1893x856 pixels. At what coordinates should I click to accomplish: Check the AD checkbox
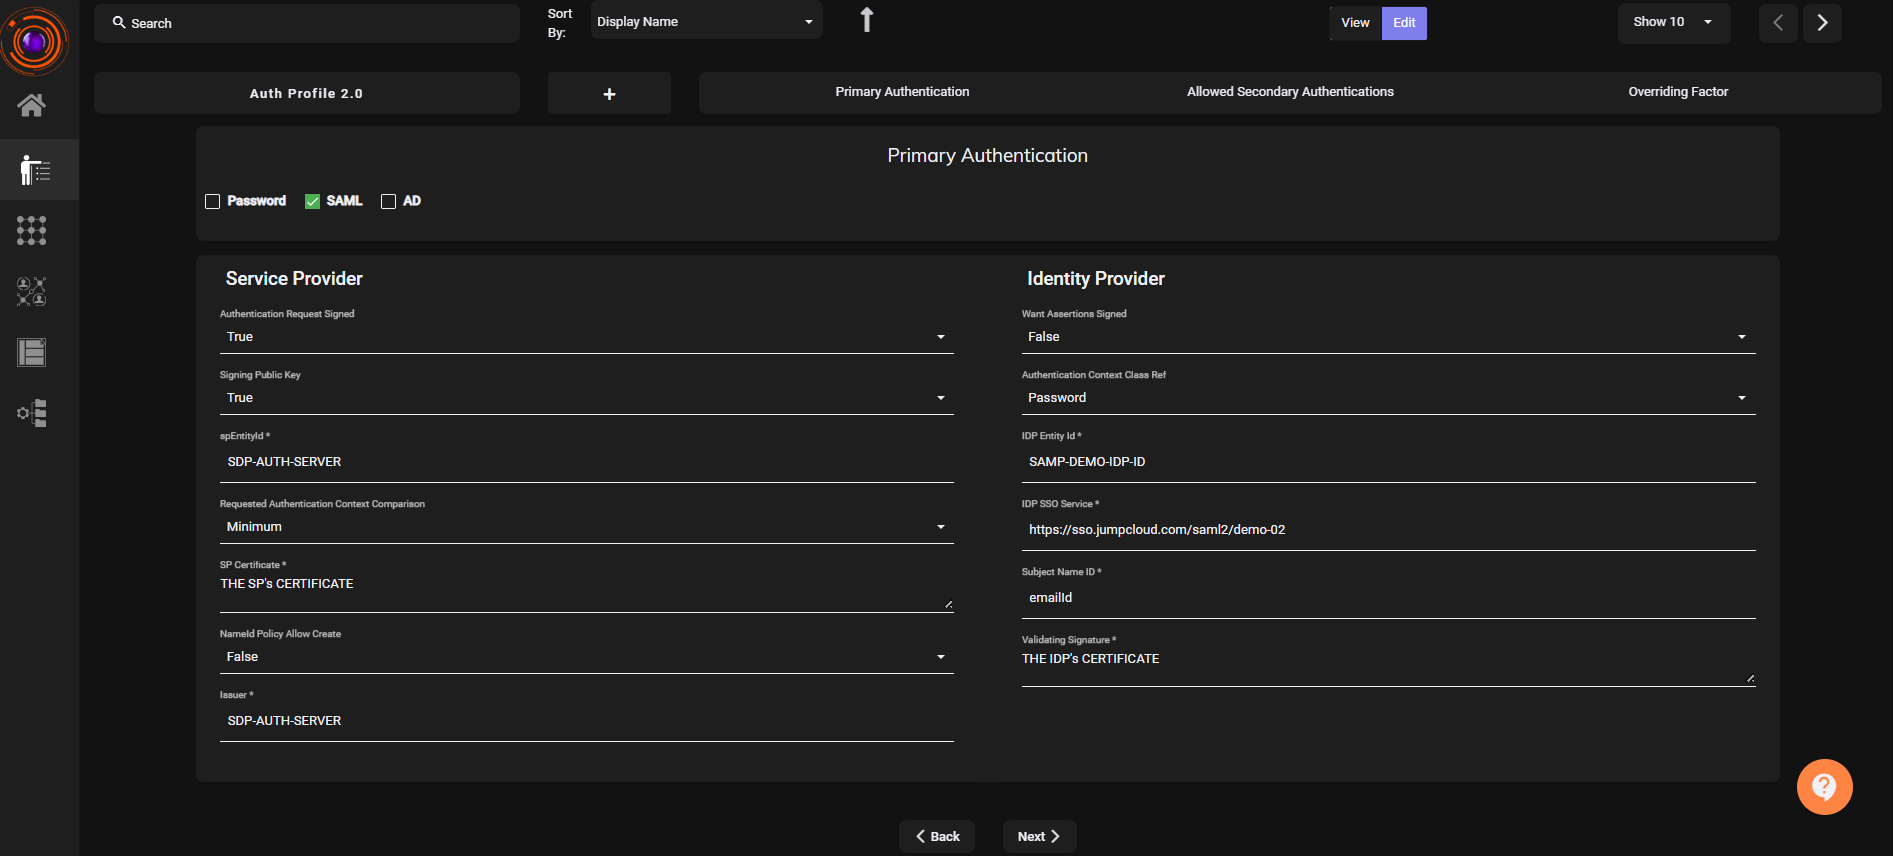pyautogui.click(x=388, y=201)
